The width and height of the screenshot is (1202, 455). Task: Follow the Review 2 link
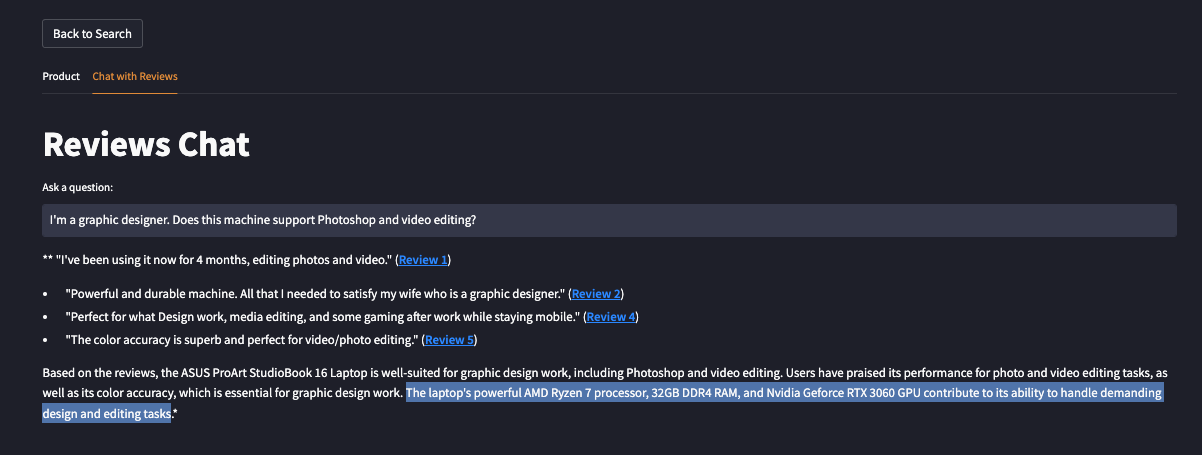(596, 294)
